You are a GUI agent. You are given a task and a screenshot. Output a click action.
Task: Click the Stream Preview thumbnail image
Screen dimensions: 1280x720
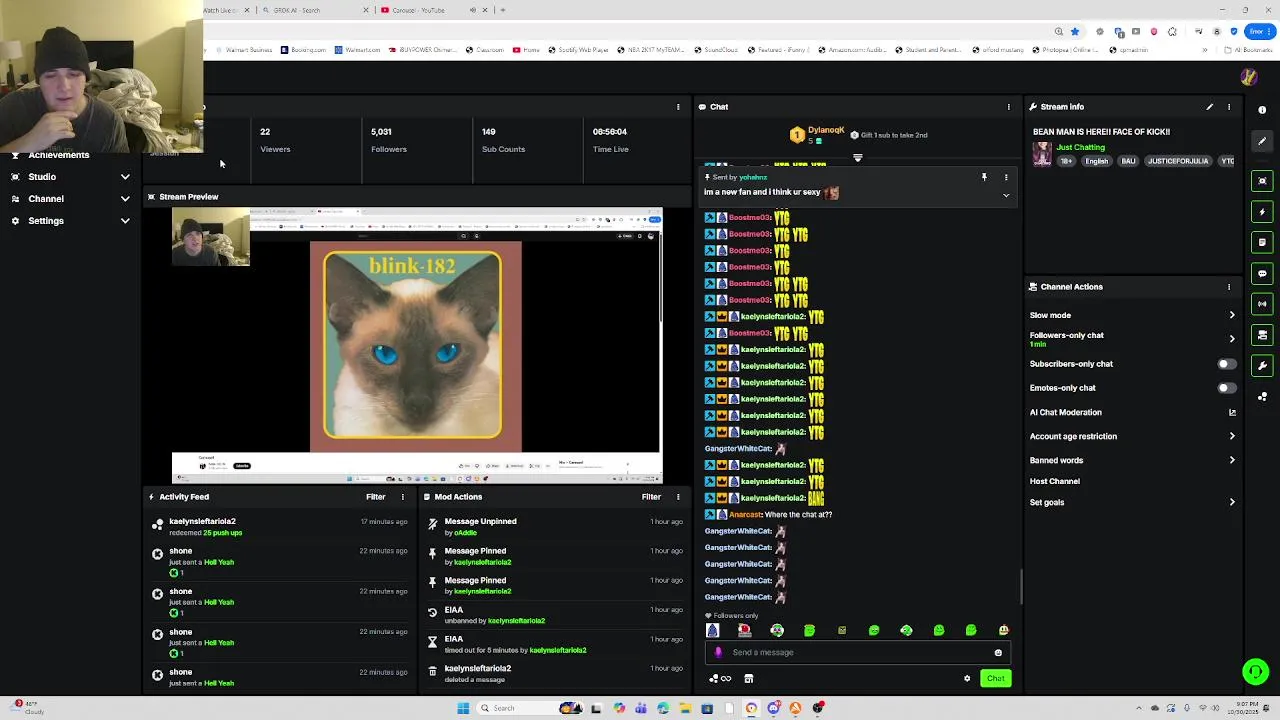click(x=416, y=346)
